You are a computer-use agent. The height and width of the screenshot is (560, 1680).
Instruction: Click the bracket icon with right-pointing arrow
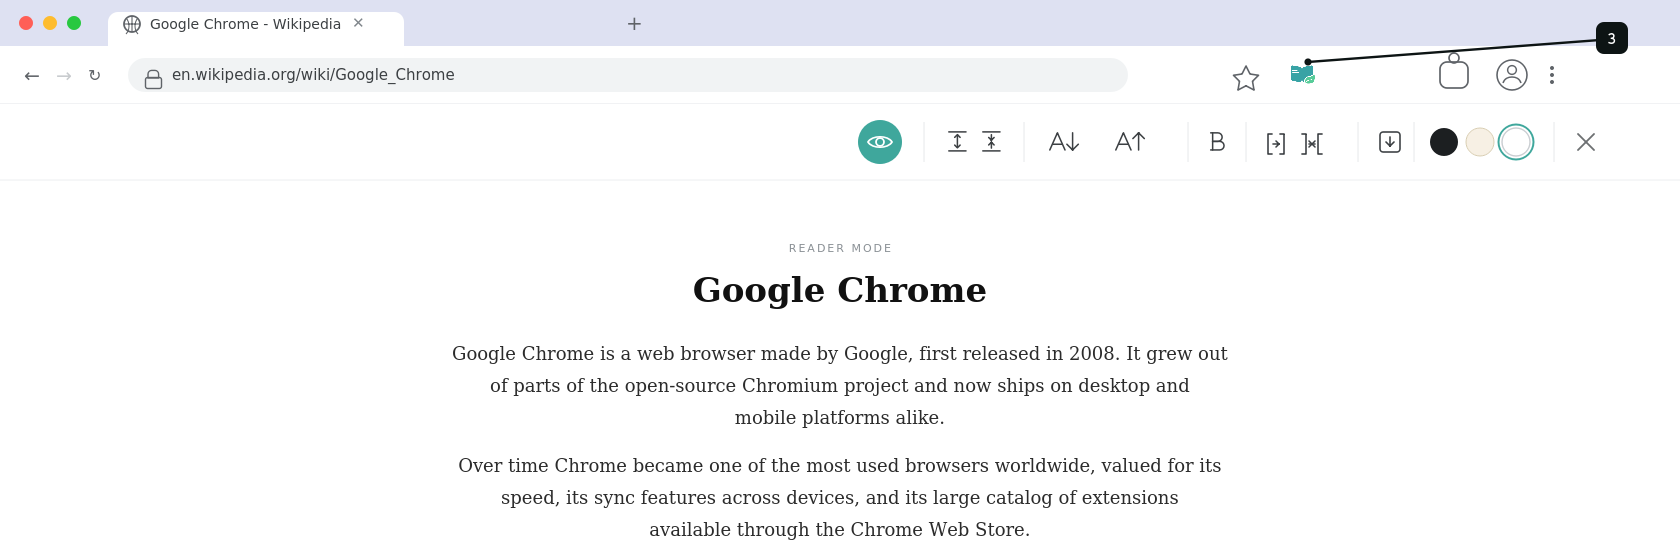[1276, 143]
